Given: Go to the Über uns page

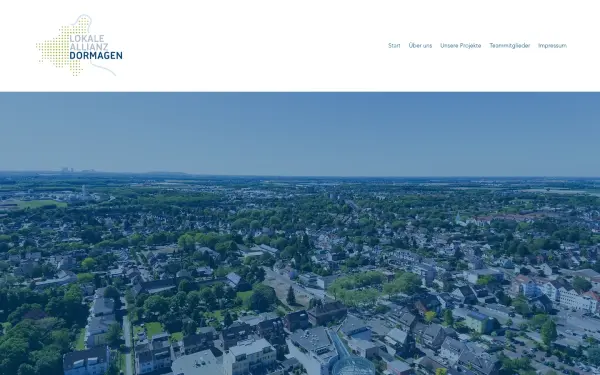Looking at the screenshot, I should coord(420,46).
